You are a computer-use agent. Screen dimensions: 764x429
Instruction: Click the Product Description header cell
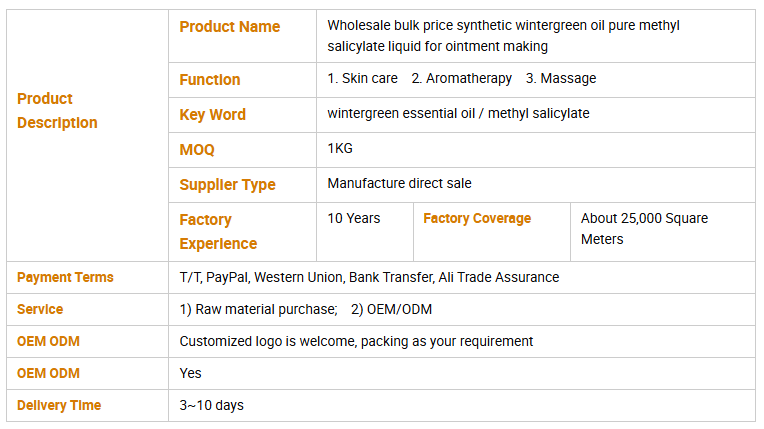(x=58, y=111)
